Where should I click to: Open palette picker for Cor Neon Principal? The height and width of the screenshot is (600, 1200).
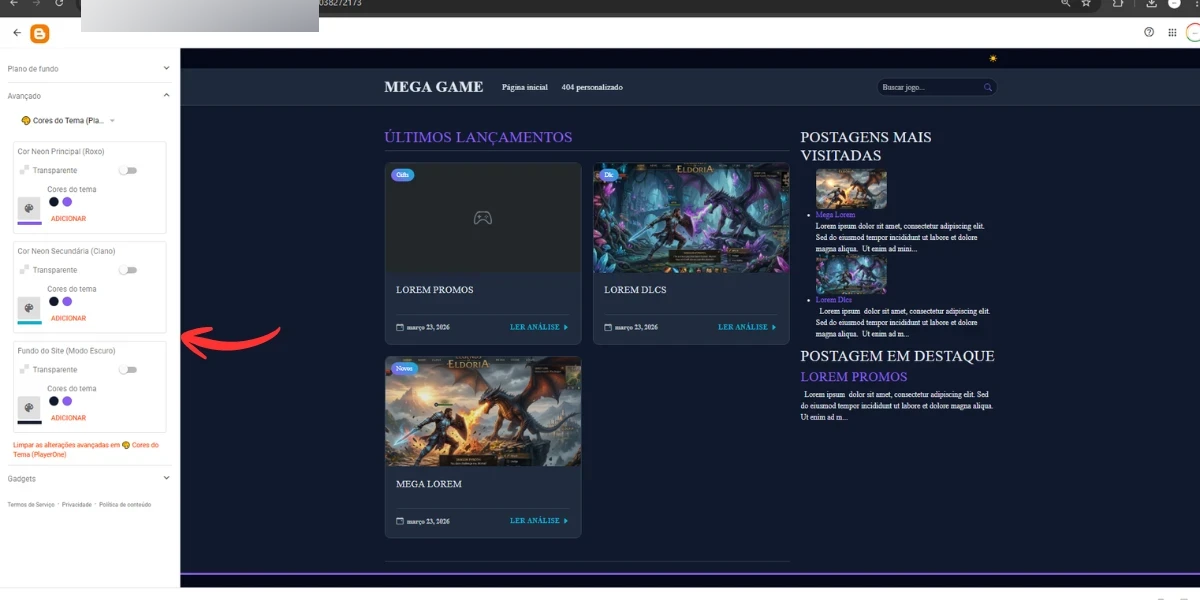coord(29,209)
